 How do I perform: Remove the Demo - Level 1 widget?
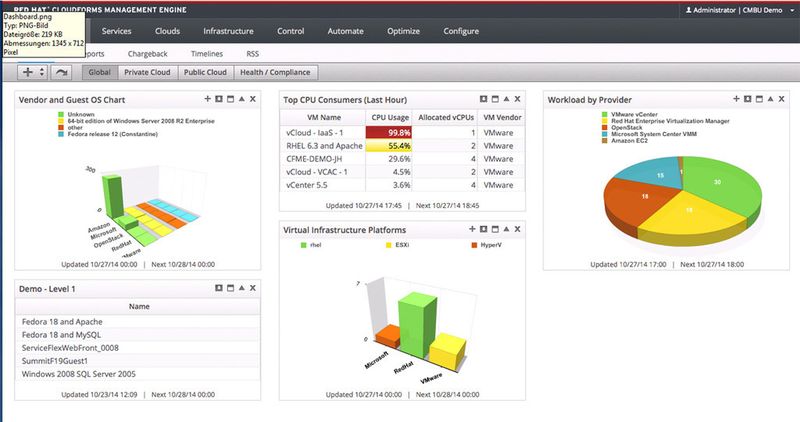tap(253, 288)
